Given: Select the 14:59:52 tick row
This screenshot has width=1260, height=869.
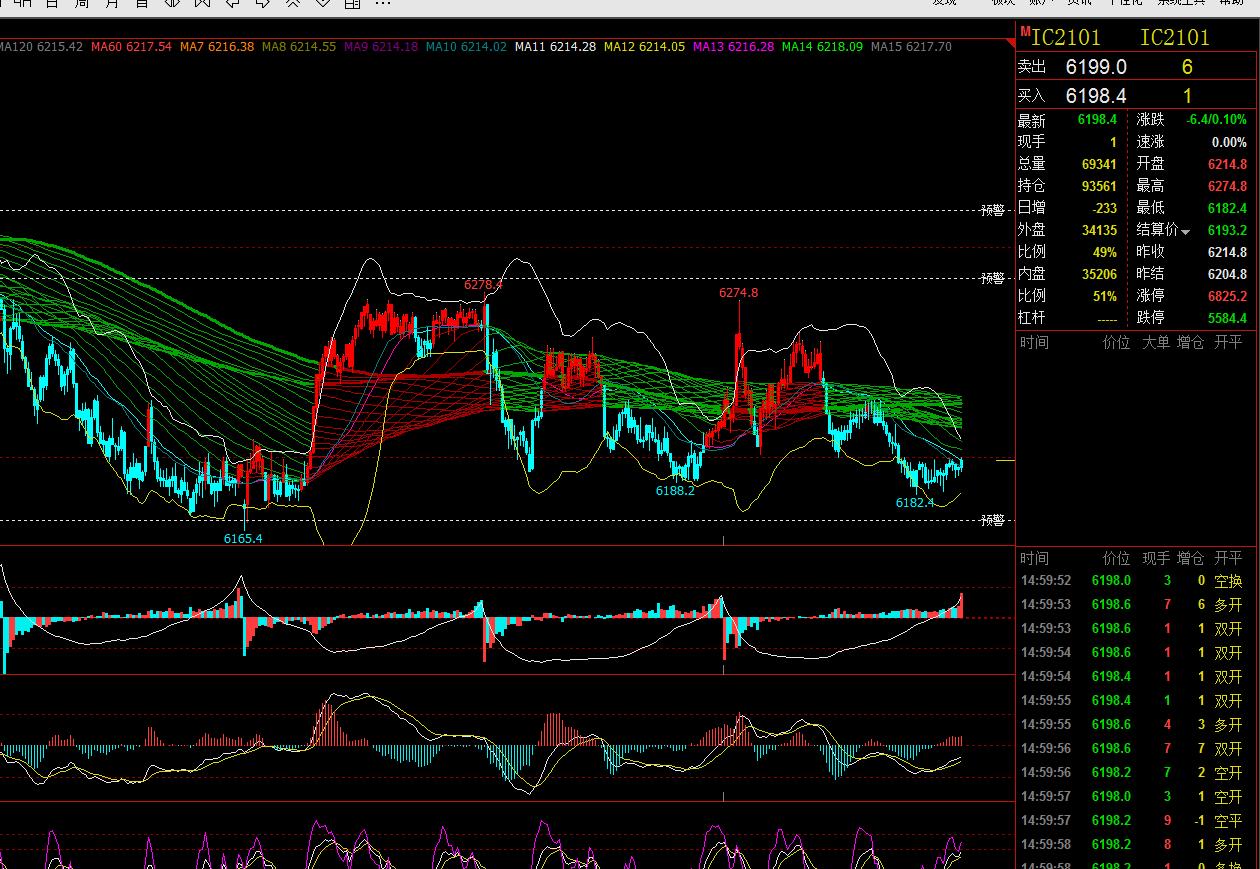Looking at the screenshot, I should click(x=1136, y=581).
